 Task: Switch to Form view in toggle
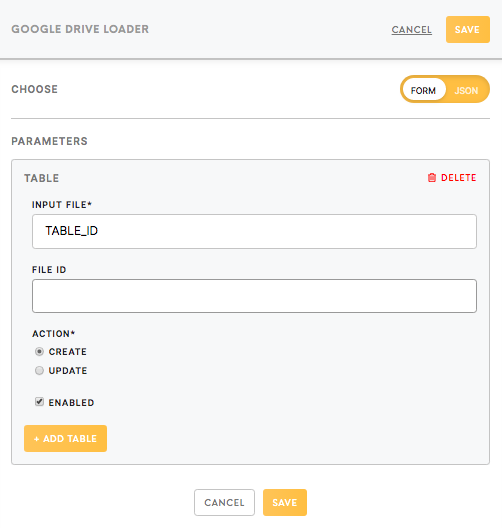click(423, 90)
